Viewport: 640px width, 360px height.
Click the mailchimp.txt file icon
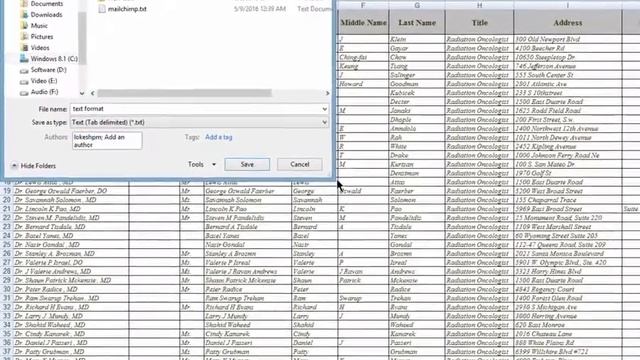click(x=102, y=9)
